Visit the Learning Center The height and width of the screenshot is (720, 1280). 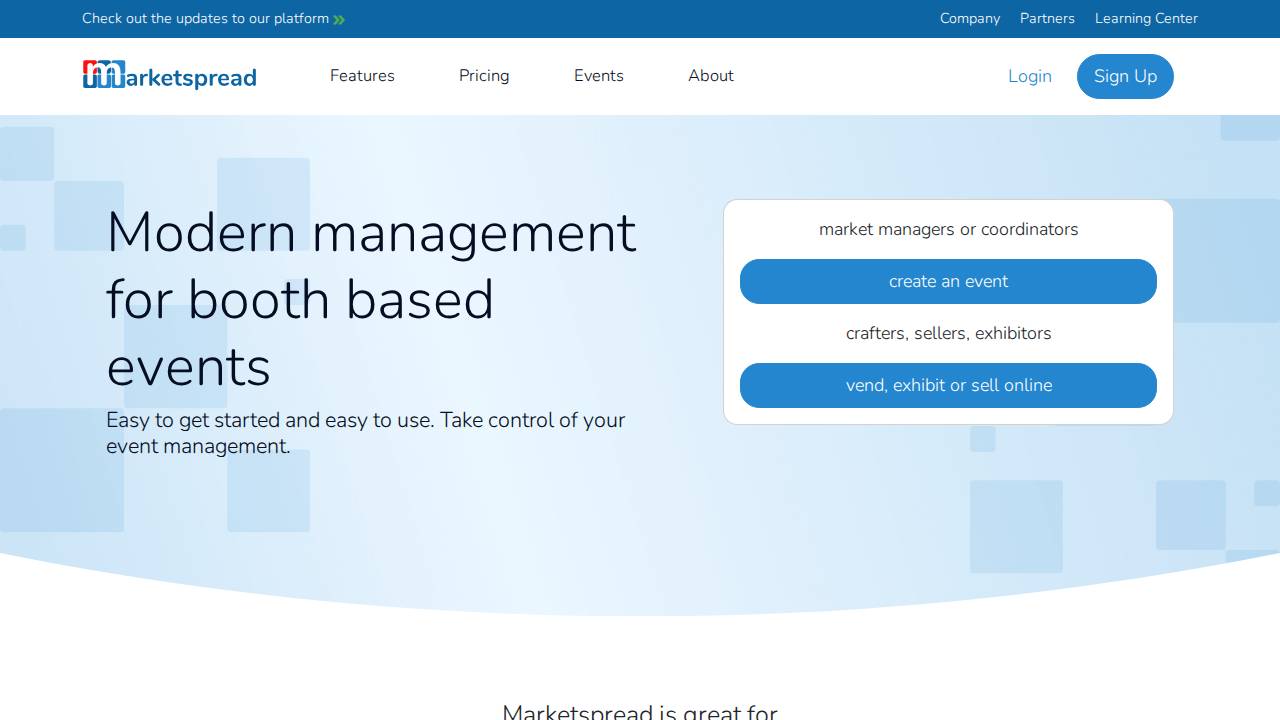point(1146,18)
